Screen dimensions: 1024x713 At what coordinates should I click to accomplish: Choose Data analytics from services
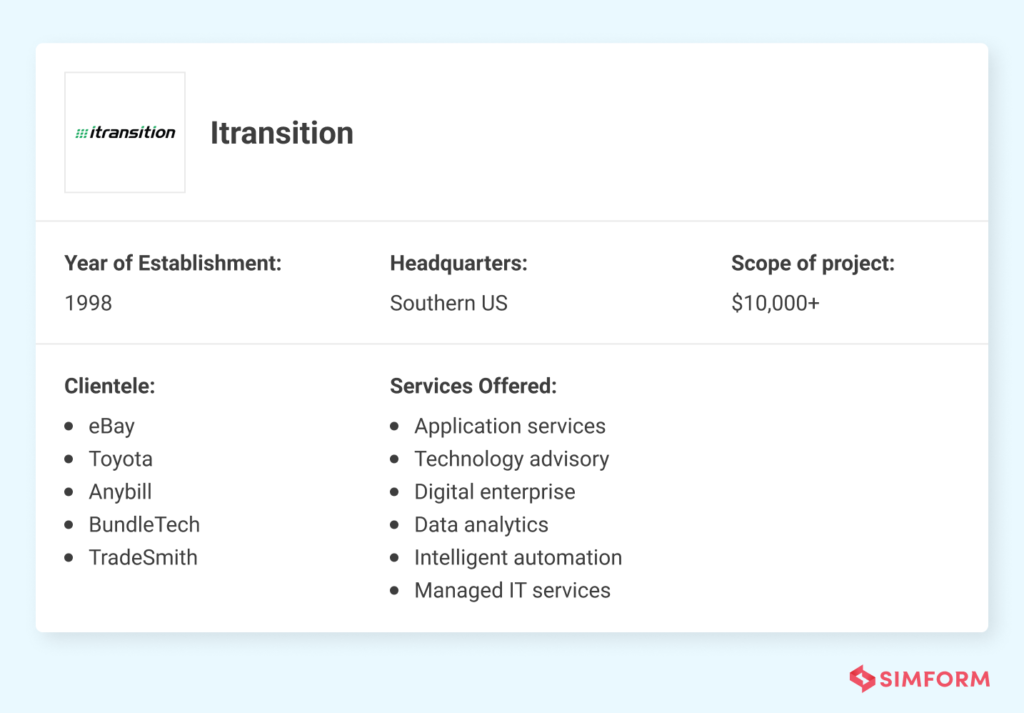tap(481, 525)
